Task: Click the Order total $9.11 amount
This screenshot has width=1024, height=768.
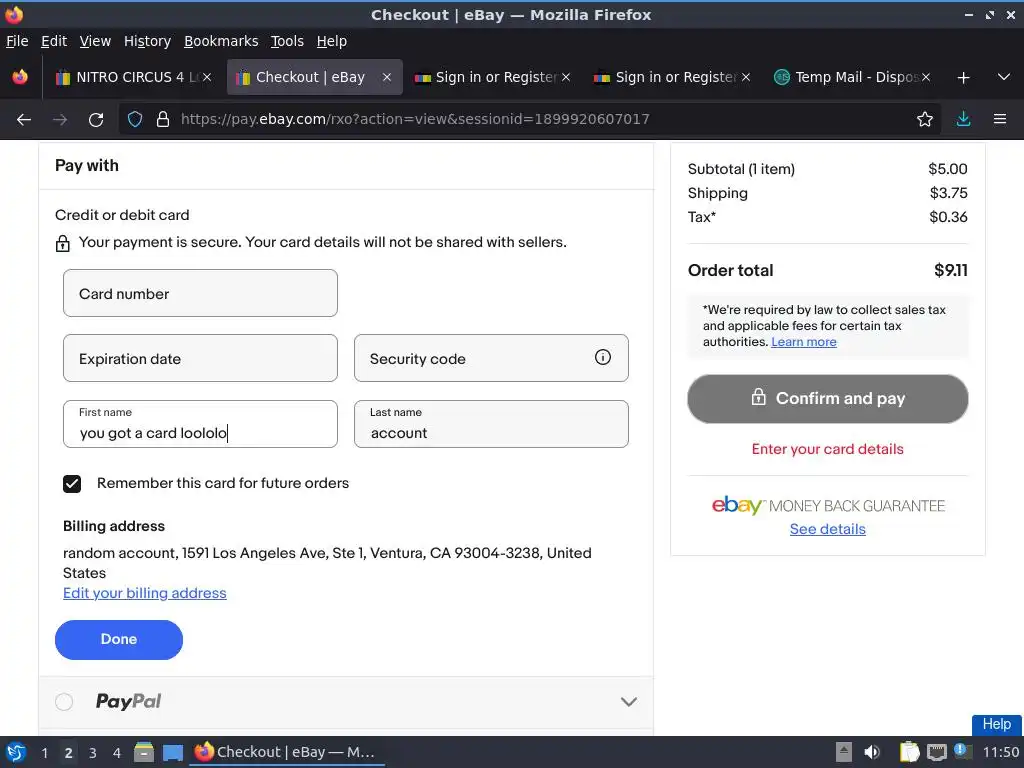Action: tap(950, 270)
